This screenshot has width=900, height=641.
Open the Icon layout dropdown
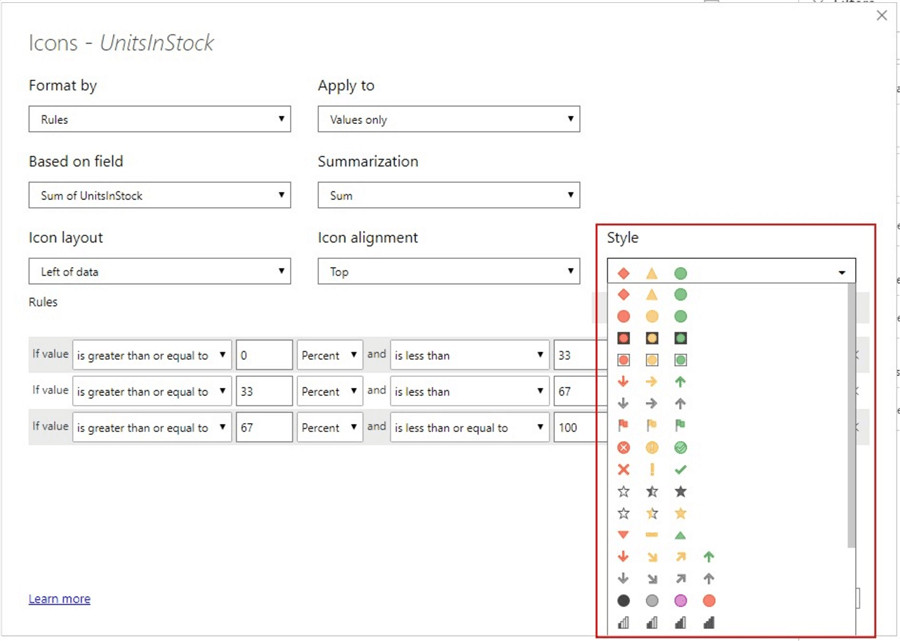[x=160, y=271]
